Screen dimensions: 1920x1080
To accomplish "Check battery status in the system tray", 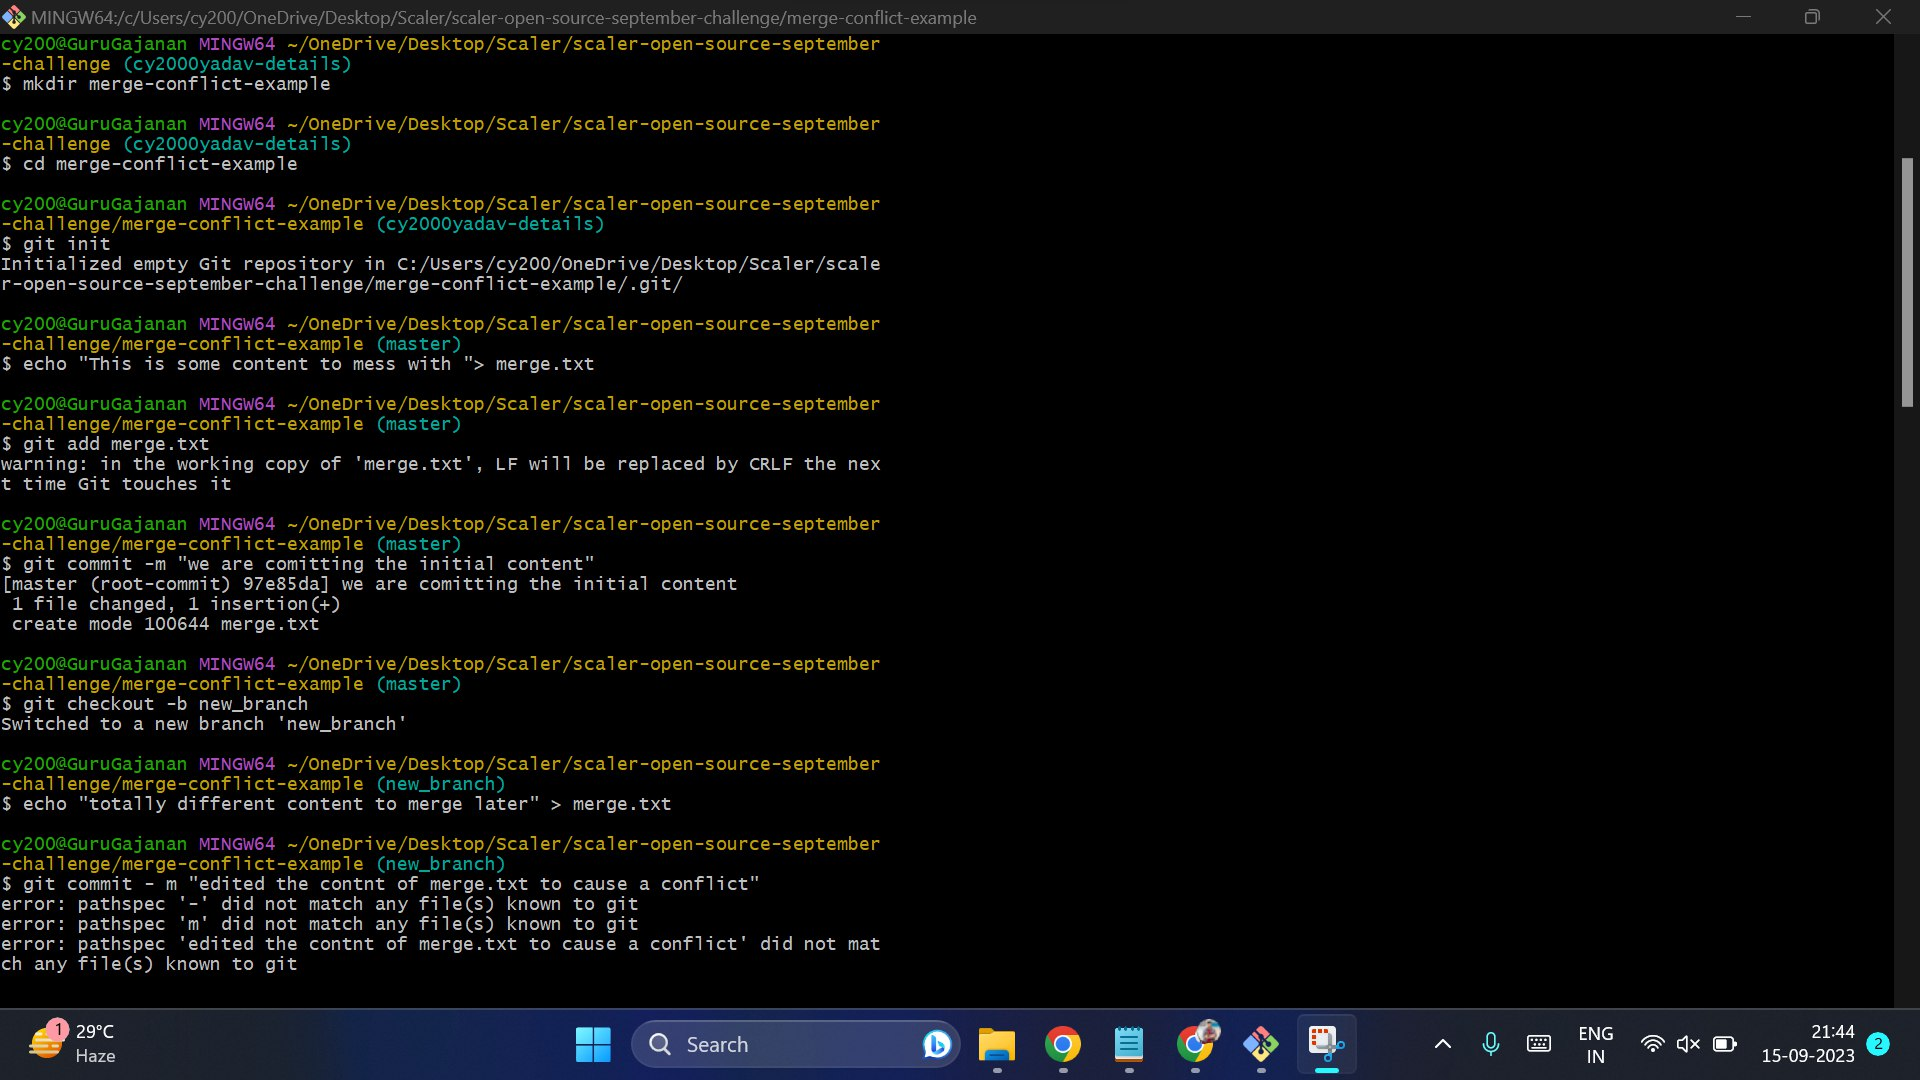I will point(1724,1043).
